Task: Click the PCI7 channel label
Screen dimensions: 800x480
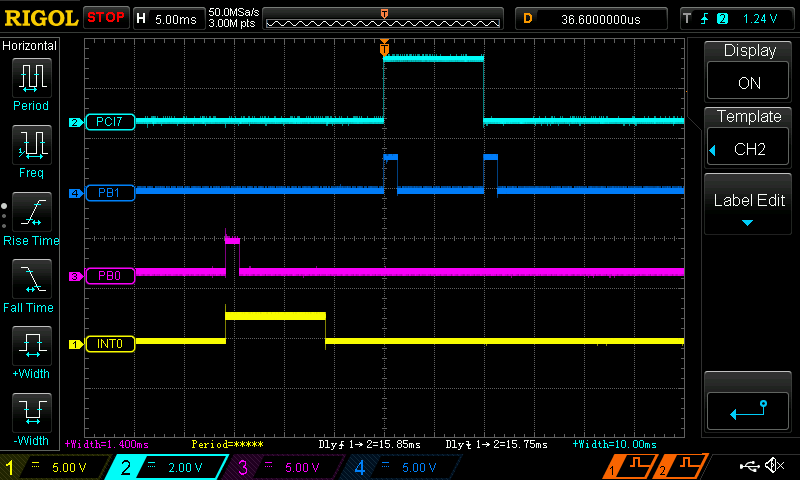Action: coord(110,122)
